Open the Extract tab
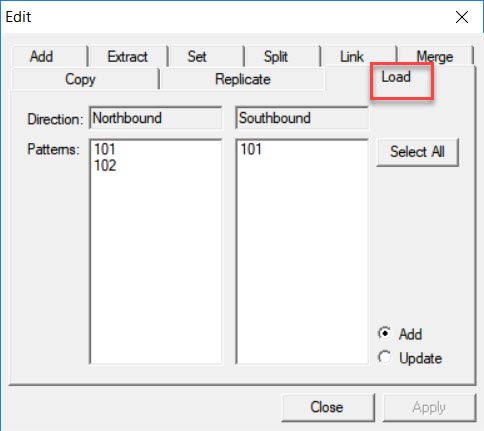This screenshot has height=431, width=484. [128, 57]
